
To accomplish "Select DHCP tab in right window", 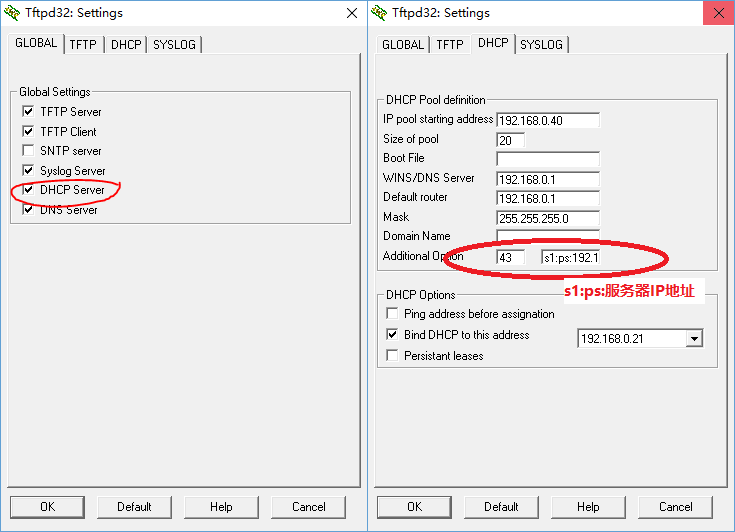I will coord(493,43).
